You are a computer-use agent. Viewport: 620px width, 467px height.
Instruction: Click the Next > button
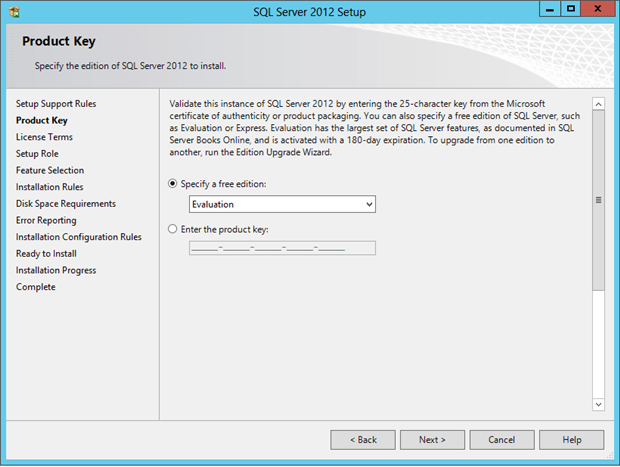coord(432,440)
